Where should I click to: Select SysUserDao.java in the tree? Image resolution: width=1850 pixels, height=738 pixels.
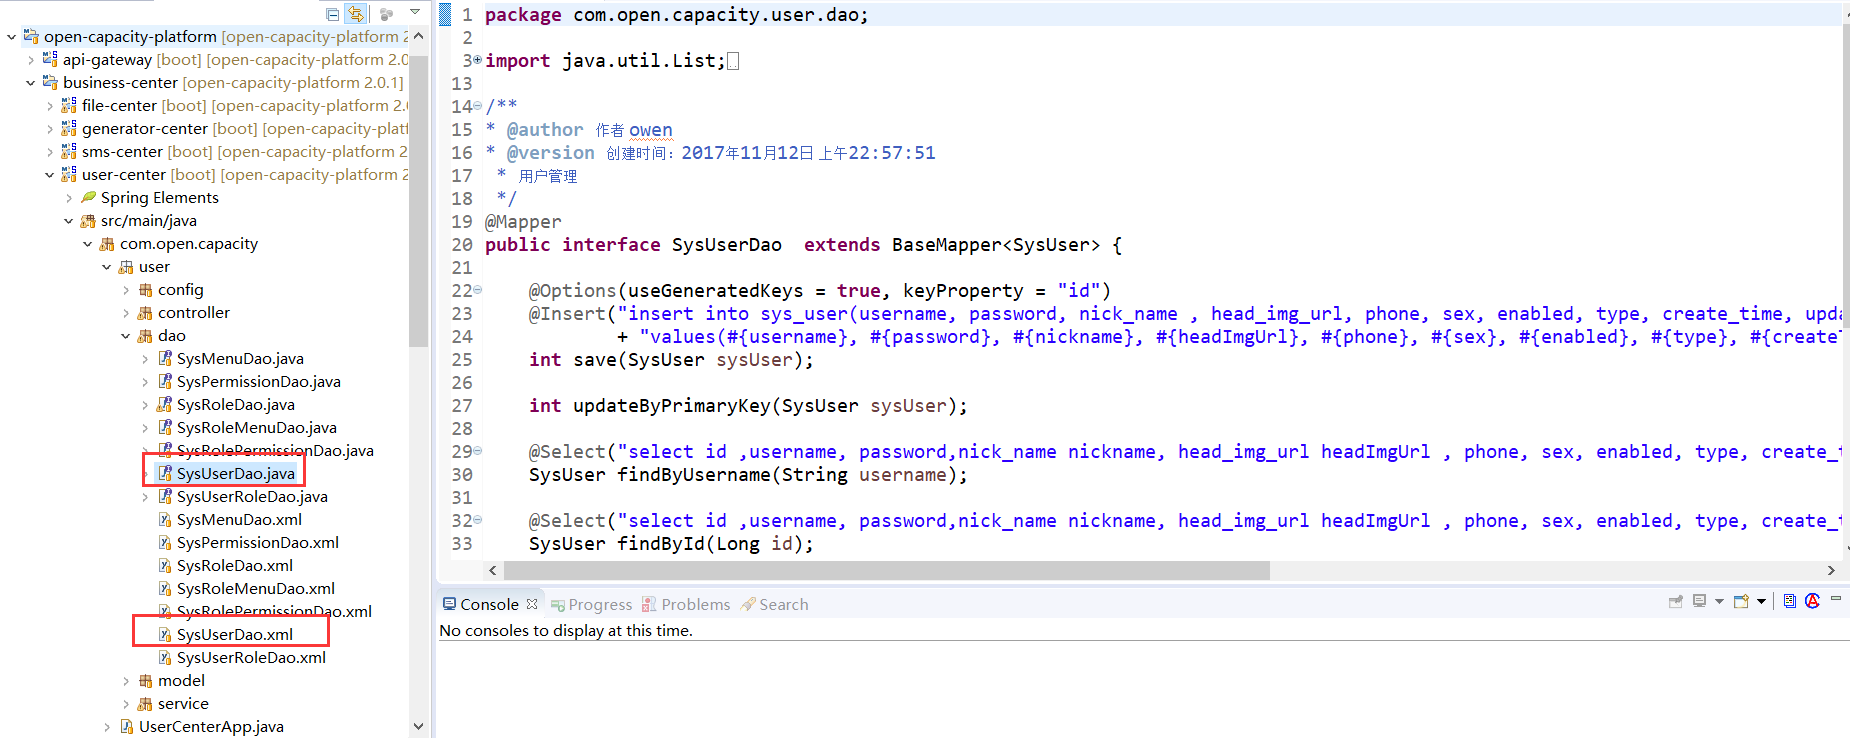pos(236,474)
